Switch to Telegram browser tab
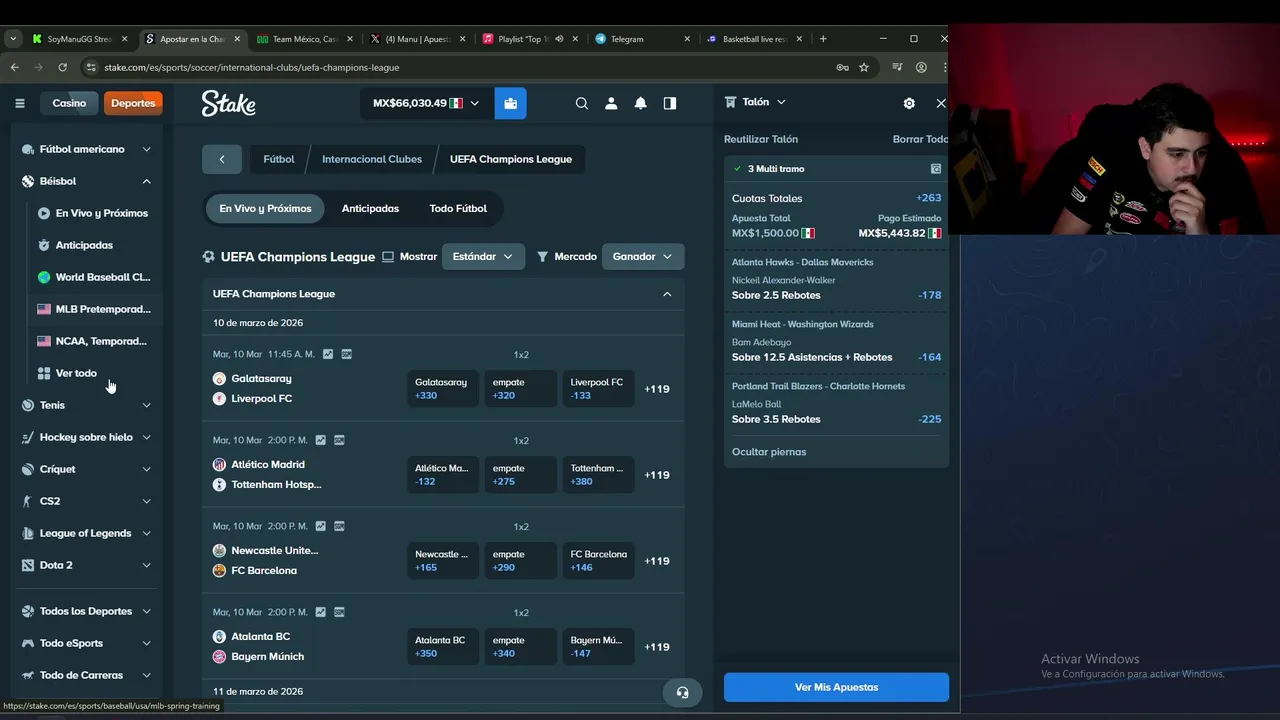Screen dimensions: 1280x720 click(642, 39)
